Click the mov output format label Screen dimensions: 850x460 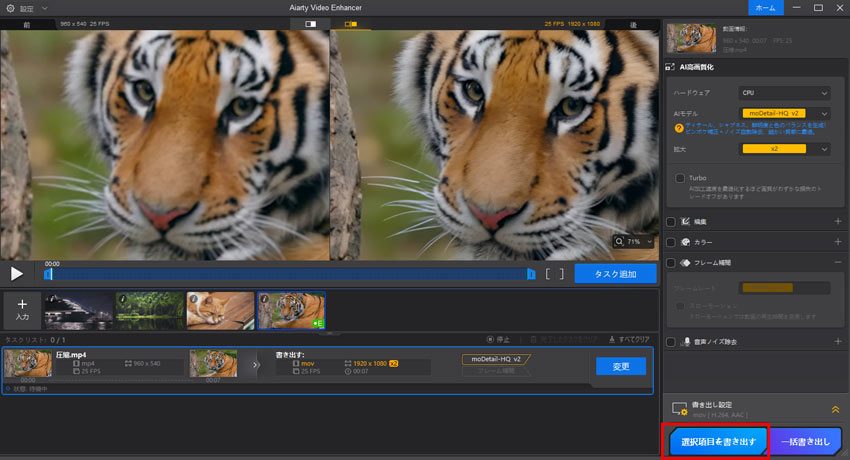(308, 364)
